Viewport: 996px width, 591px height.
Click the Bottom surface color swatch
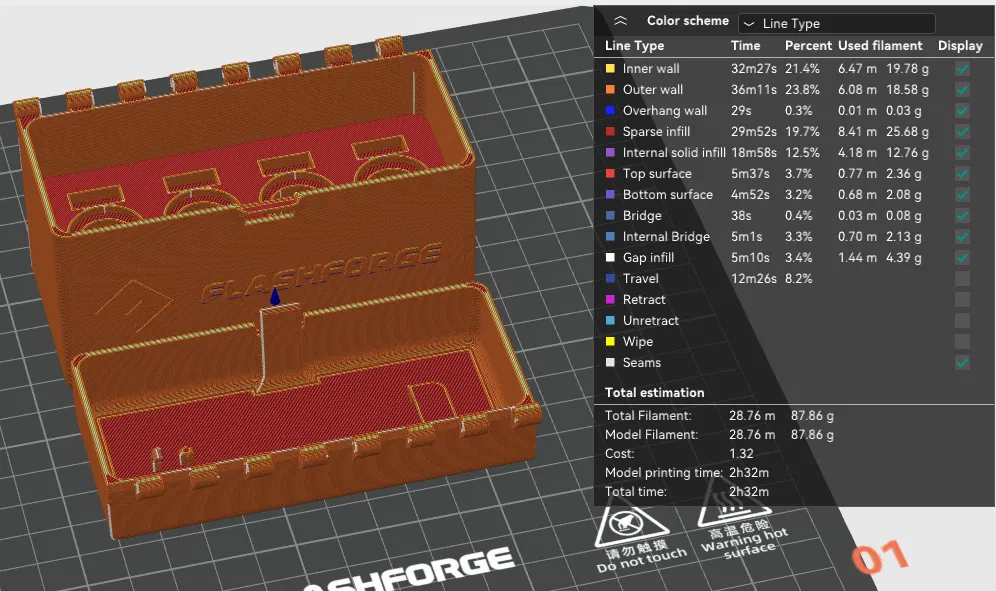(610, 194)
